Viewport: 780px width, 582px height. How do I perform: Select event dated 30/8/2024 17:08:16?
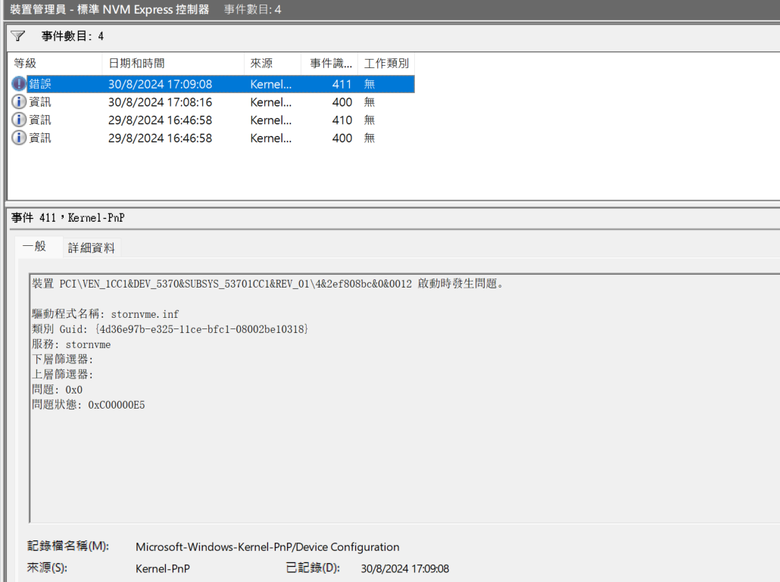(x=212, y=102)
